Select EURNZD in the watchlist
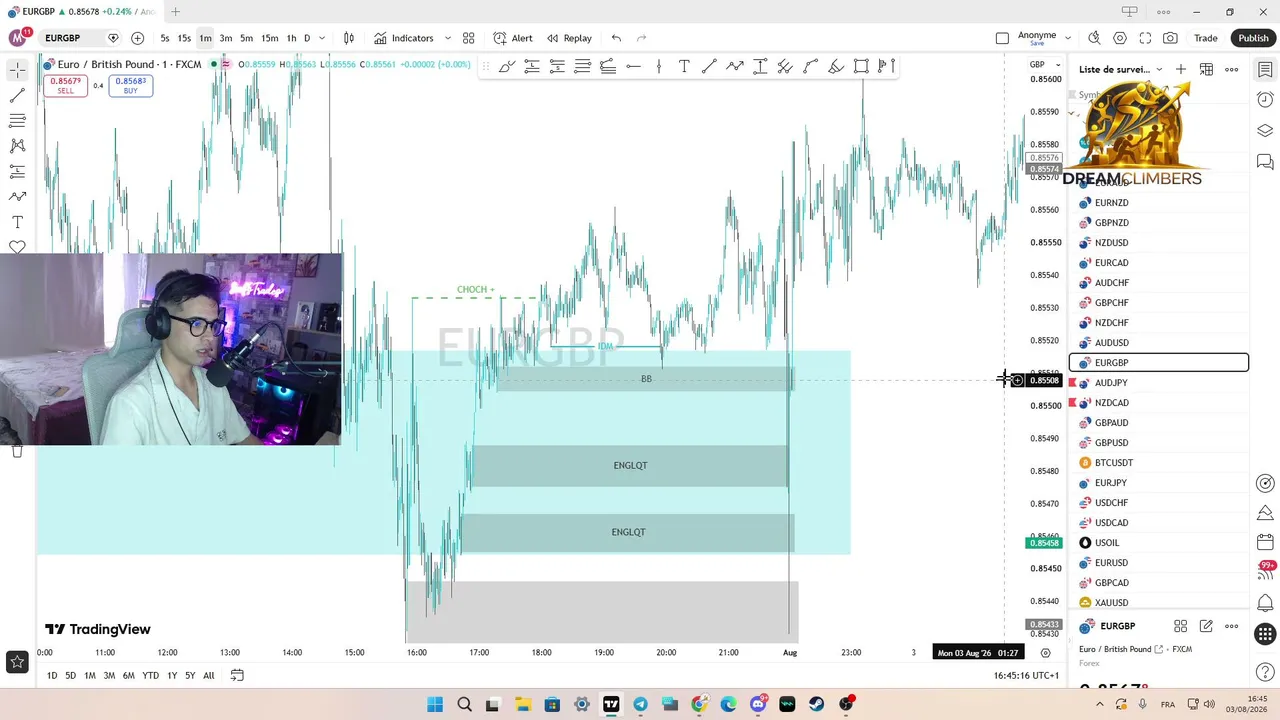The width and height of the screenshot is (1280, 720). click(x=1159, y=203)
